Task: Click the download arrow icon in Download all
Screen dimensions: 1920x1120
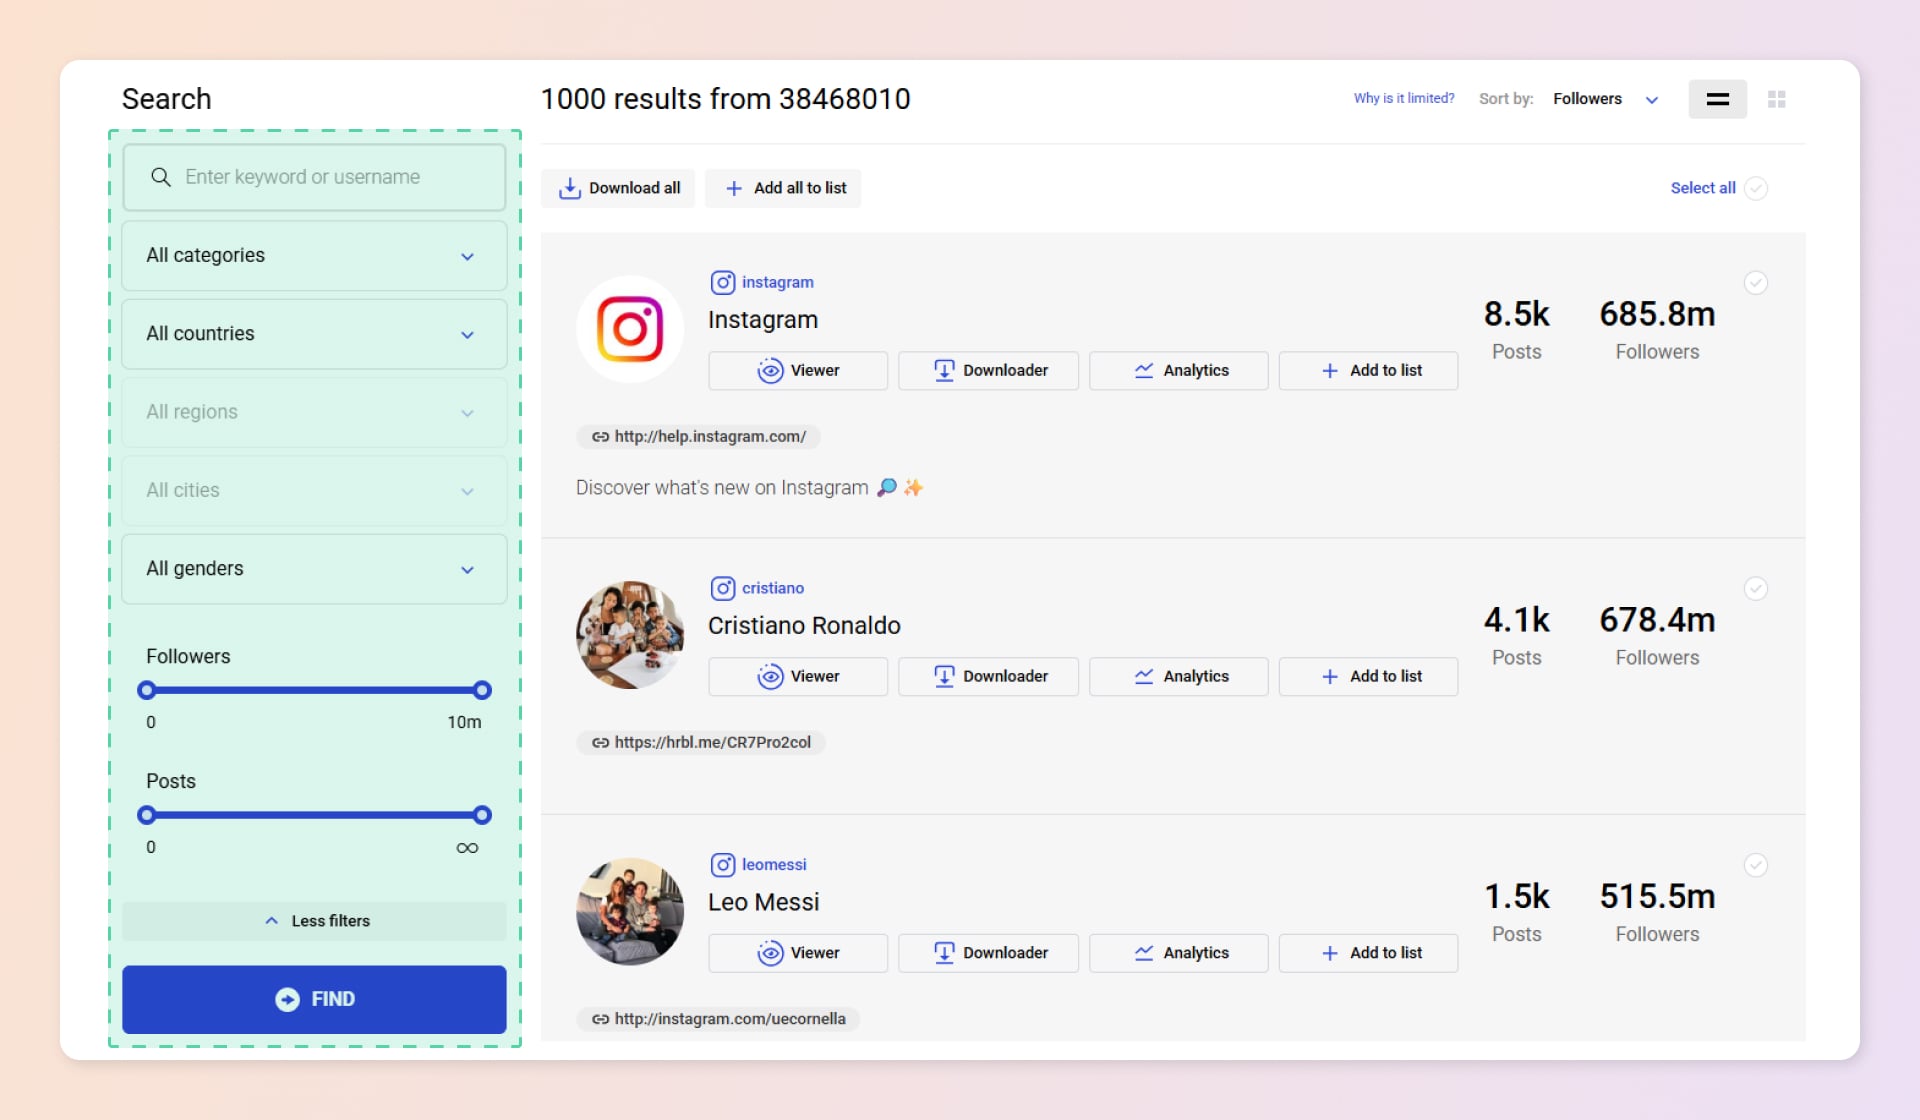Action: click(569, 188)
